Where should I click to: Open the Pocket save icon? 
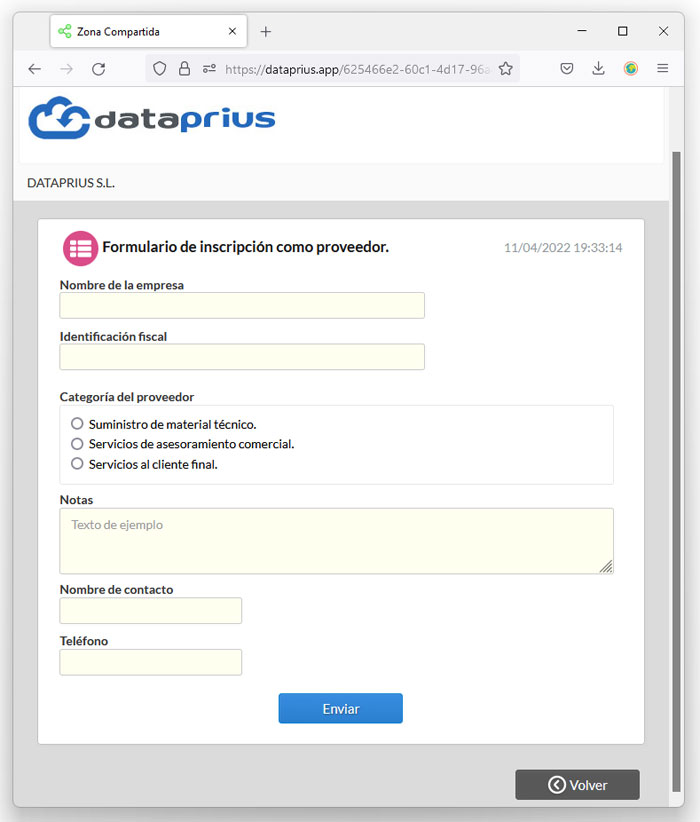point(567,68)
